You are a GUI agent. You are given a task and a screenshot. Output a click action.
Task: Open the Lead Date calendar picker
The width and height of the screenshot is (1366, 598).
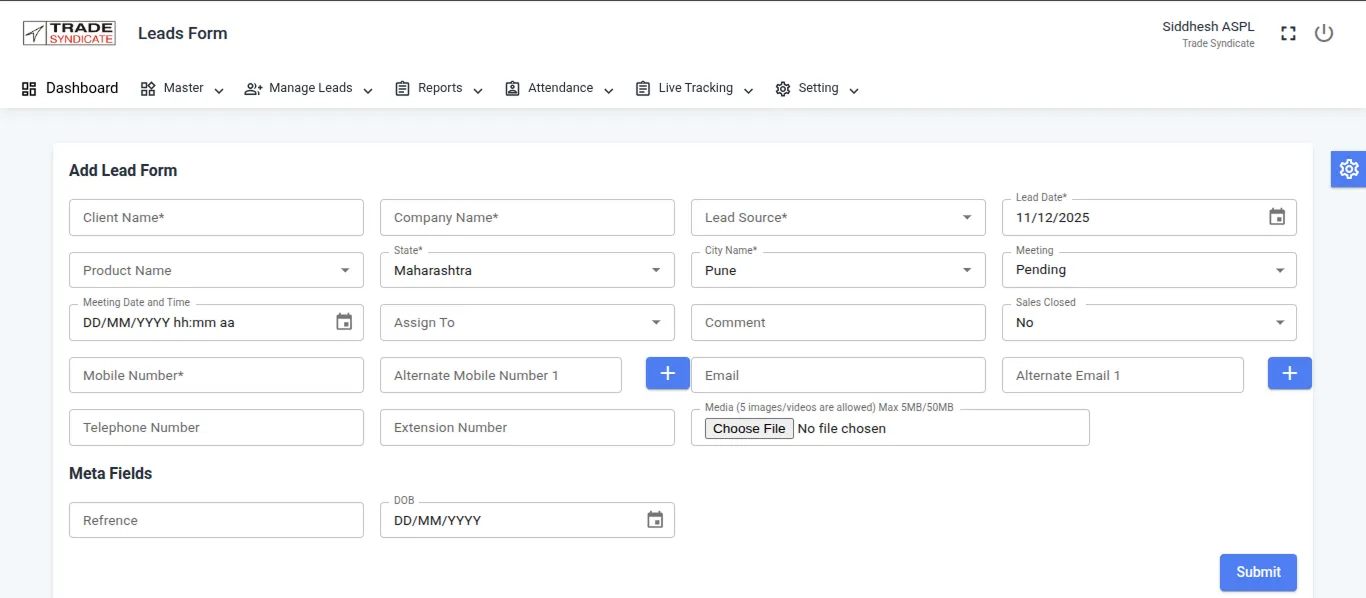pyautogui.click(x=1276, y=217)
